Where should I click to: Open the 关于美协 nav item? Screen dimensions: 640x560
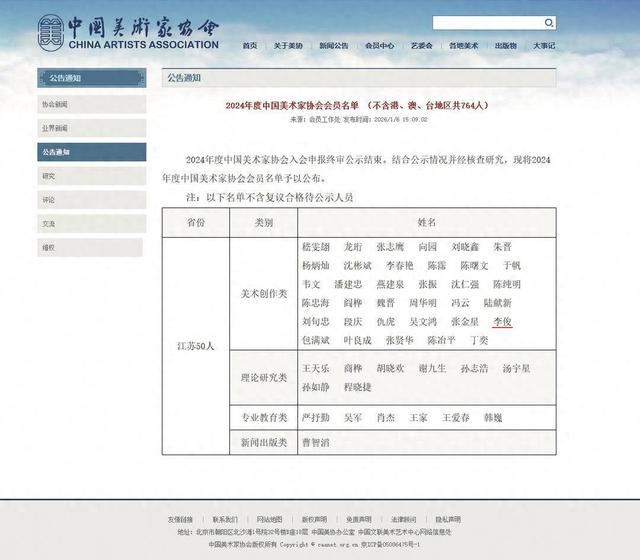[x=288, y=46]
